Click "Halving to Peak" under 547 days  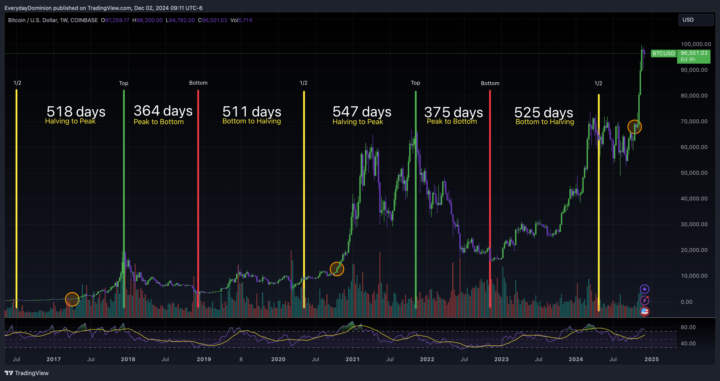click(x=358, y=122)
